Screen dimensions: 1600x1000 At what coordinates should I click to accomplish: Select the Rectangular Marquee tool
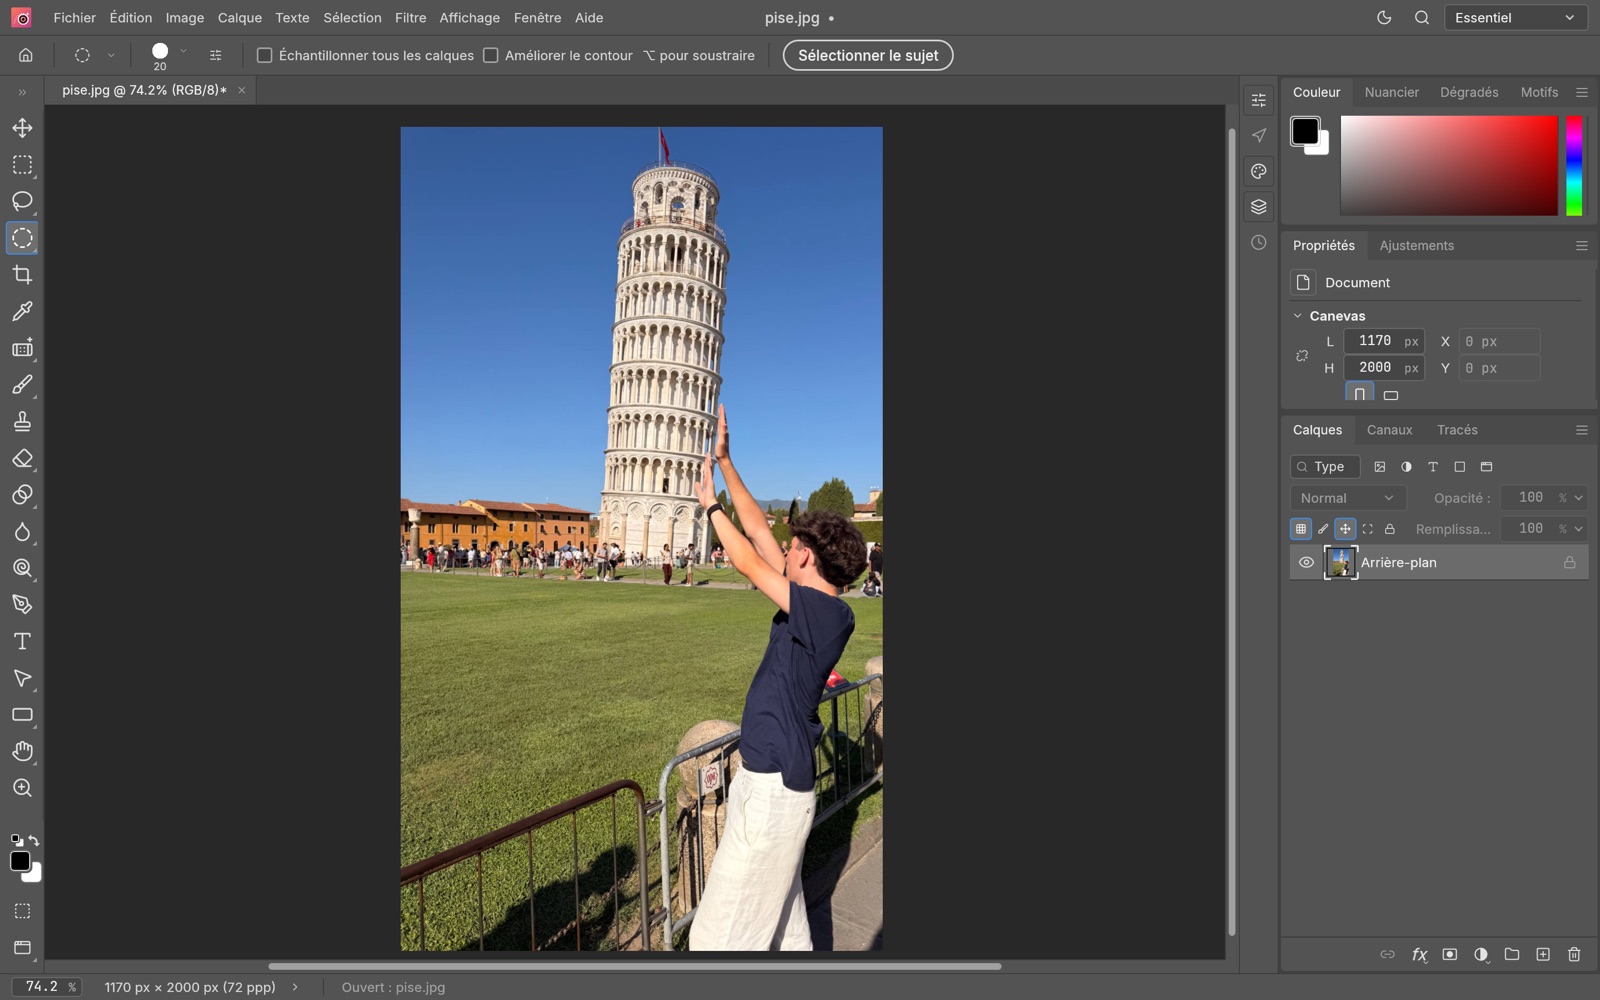point(22,165)
